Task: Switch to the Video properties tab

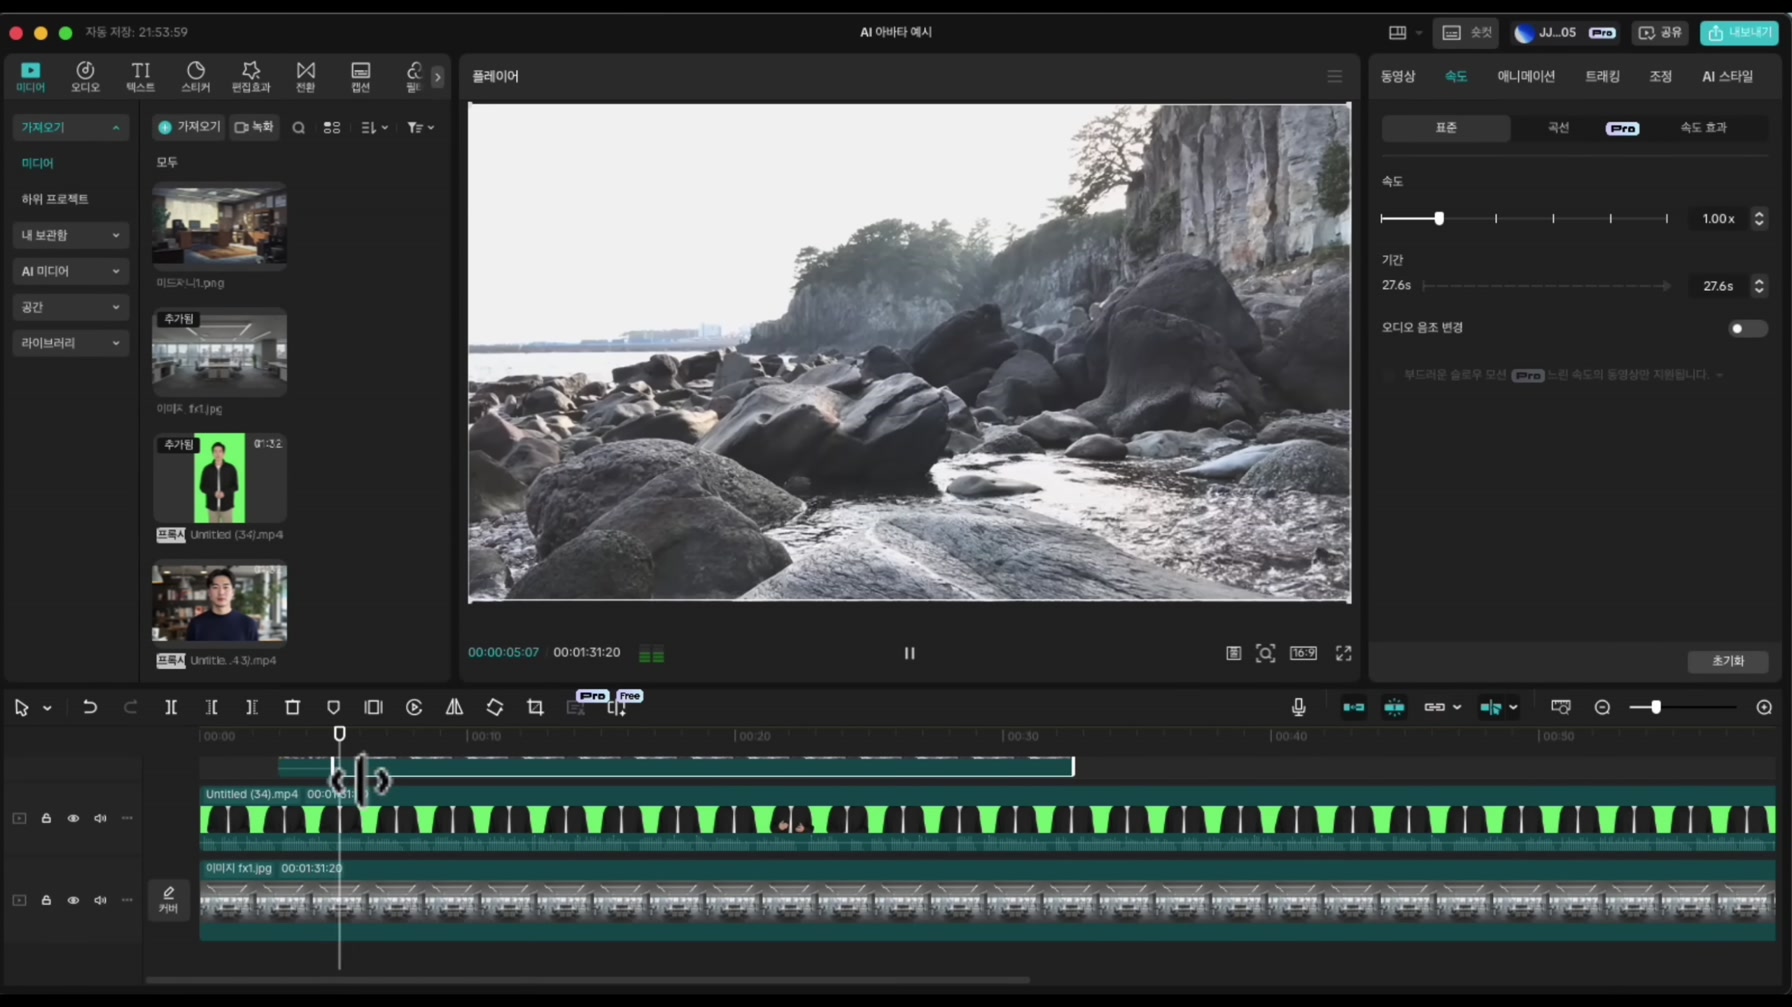Action: click(x=1398, y=76)
